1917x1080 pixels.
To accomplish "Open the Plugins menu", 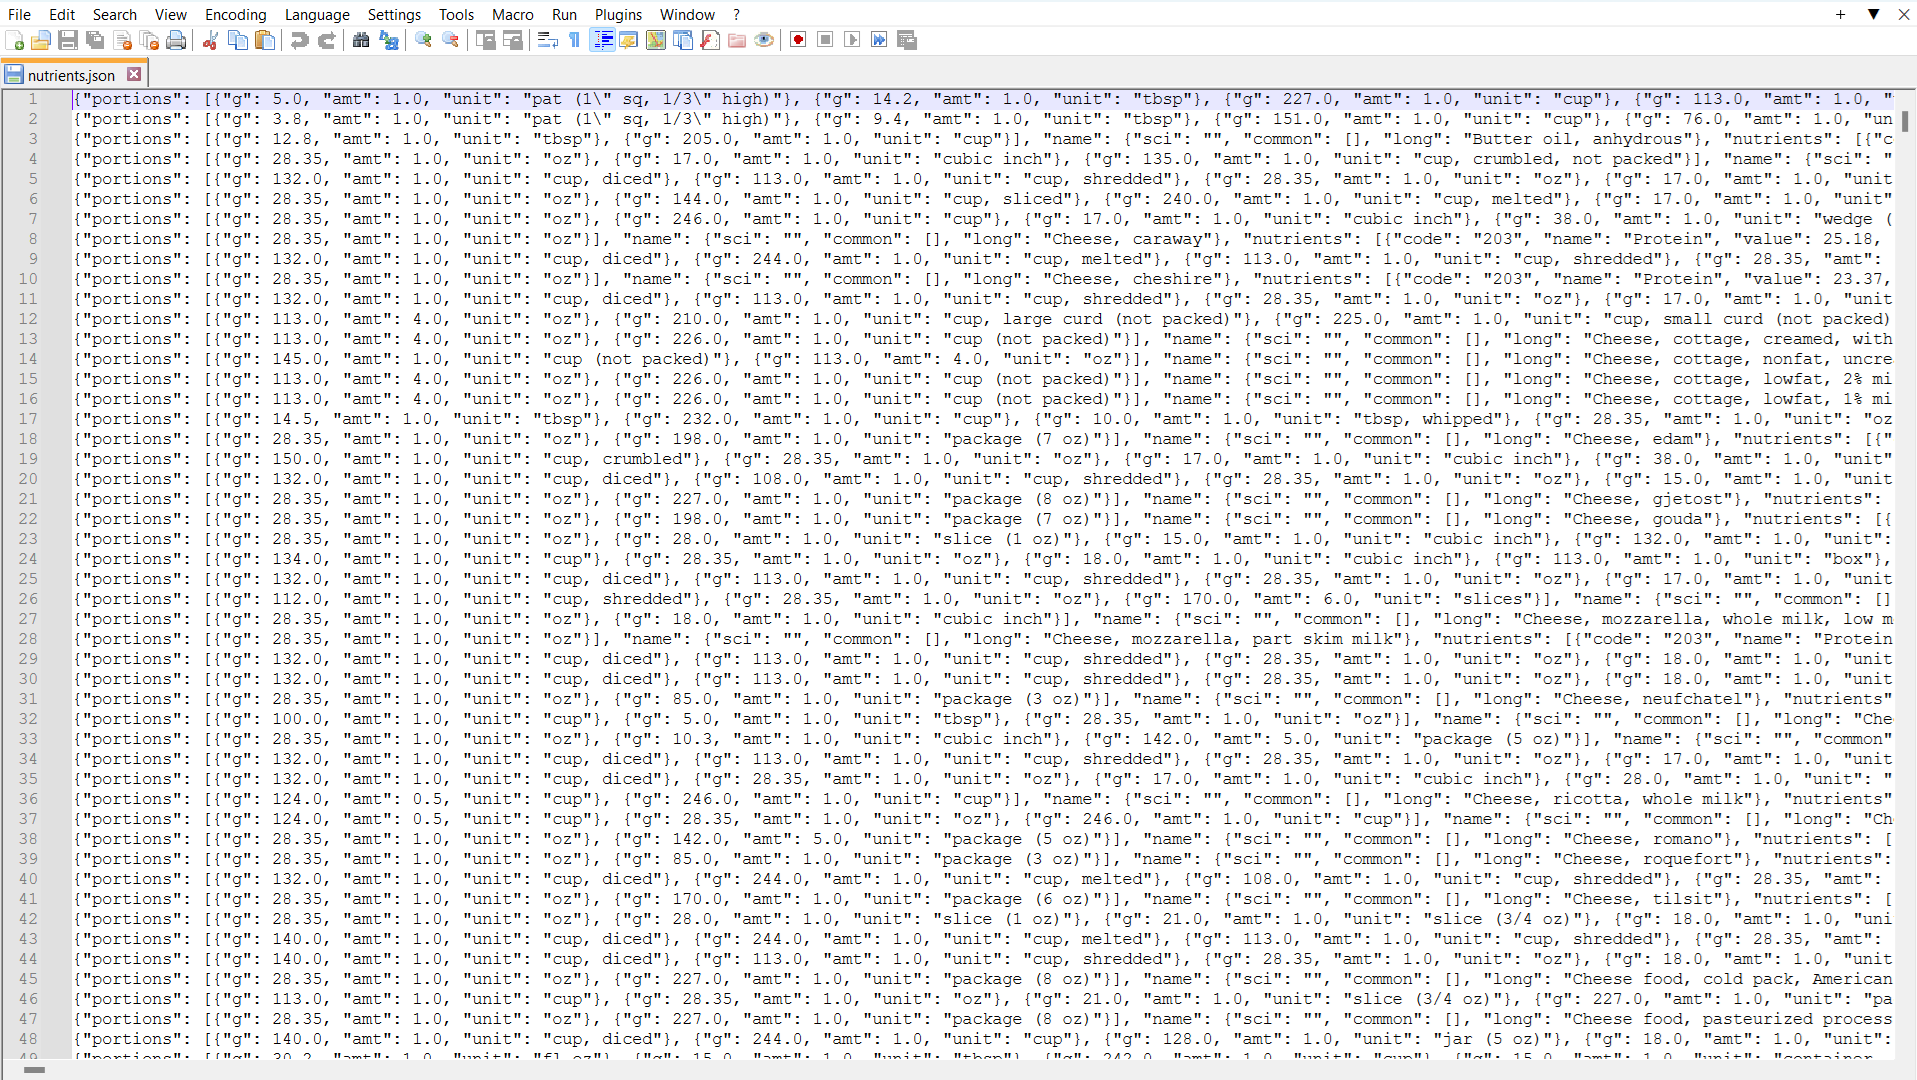I will coord(618,14).
